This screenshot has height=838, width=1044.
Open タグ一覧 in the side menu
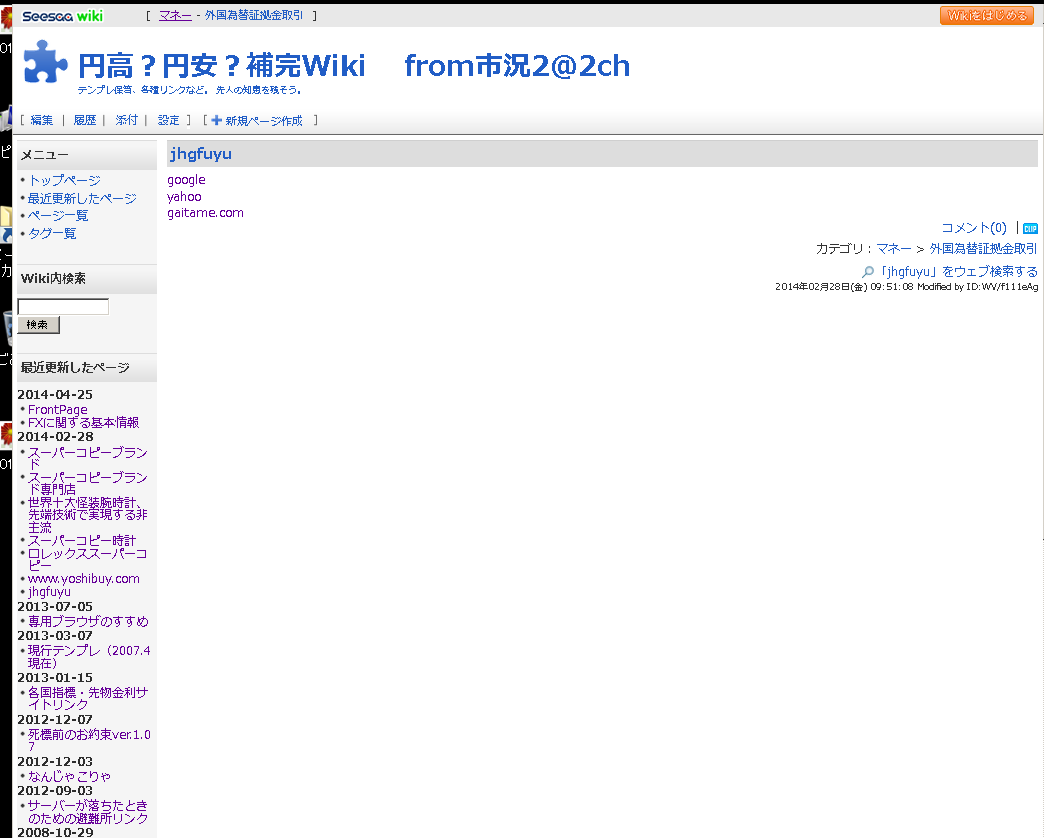tap(52, 234)
